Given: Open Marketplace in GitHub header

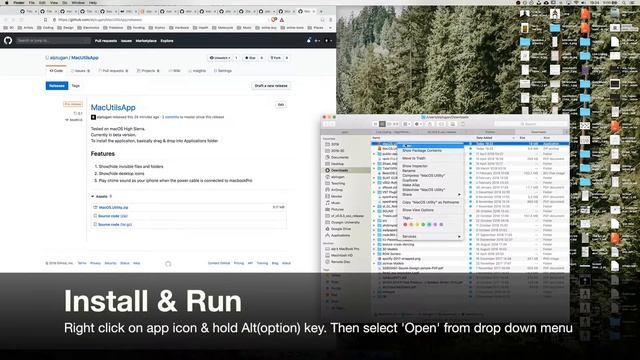Looking at the screenshot, I should 146,41.
